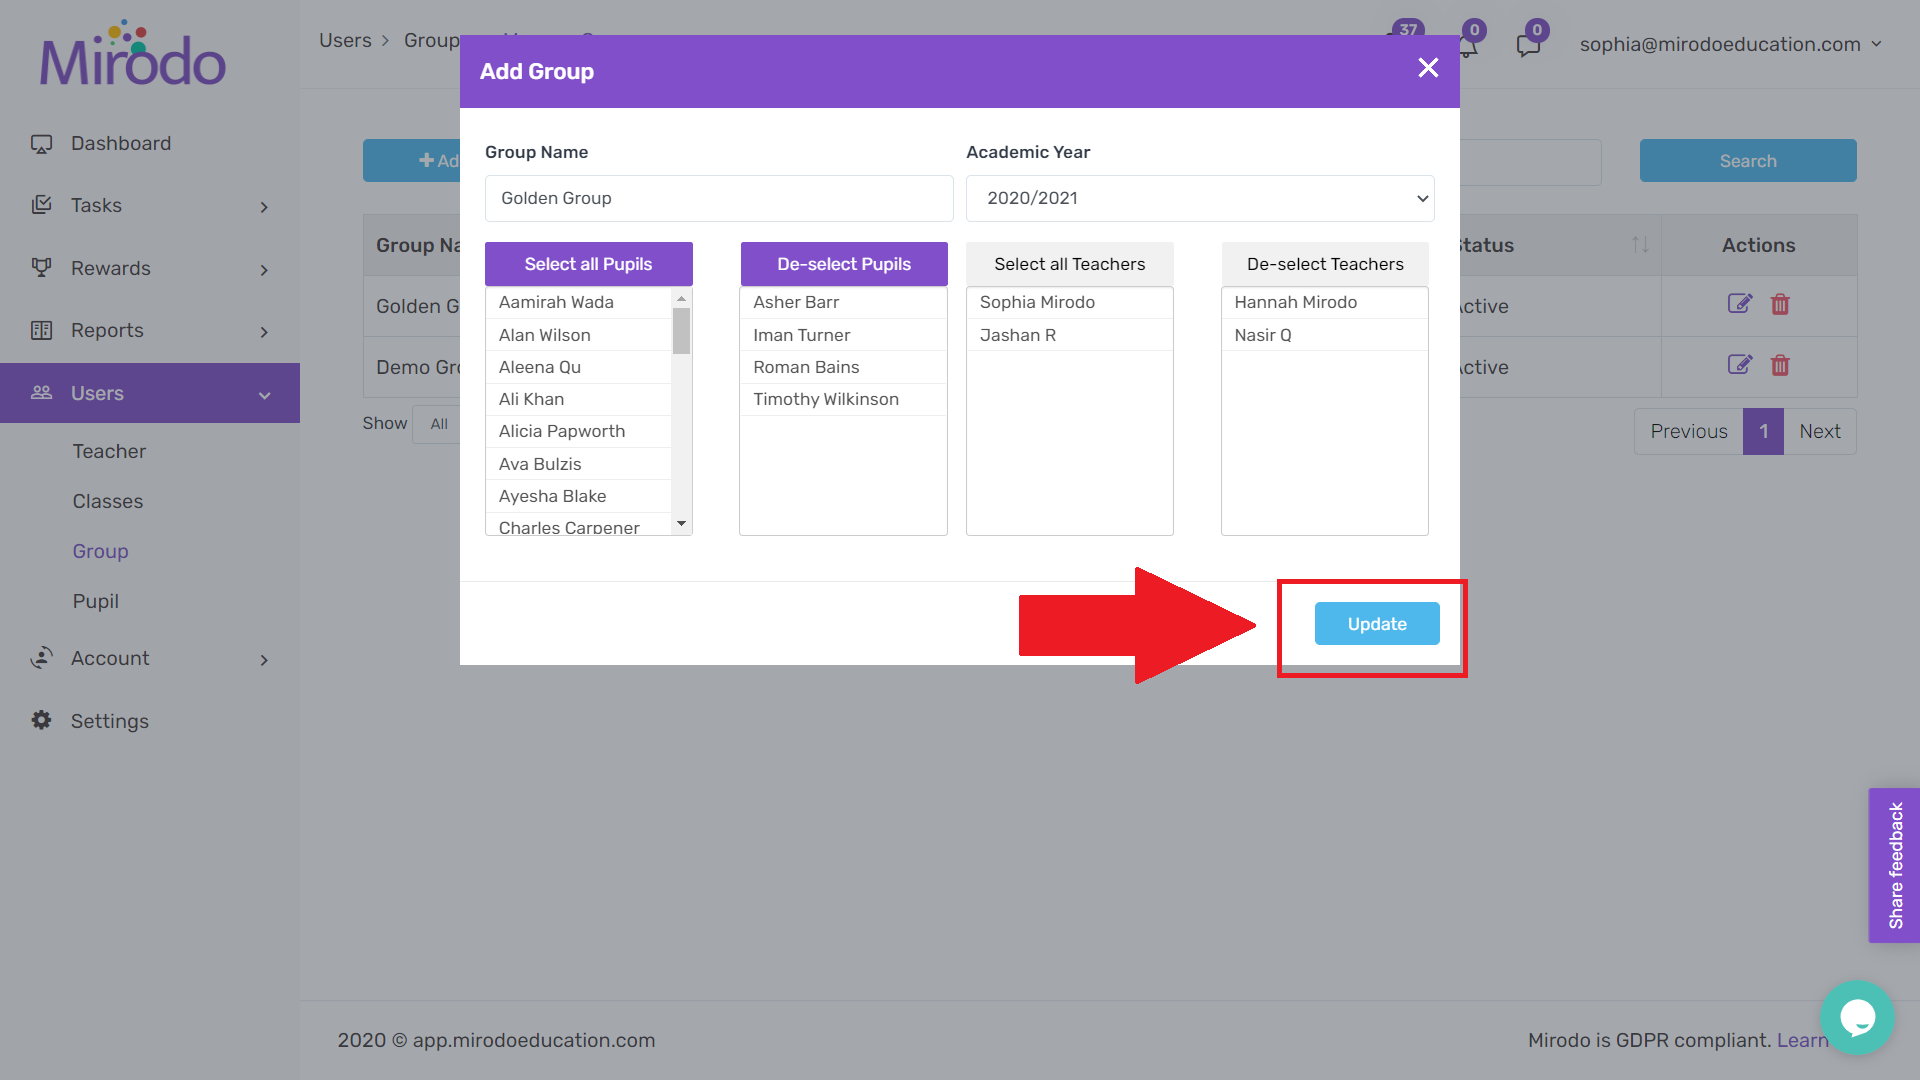Viewport: 1920px width, 1080px height.
Task: Click the Next page button
Action: 1820,431
